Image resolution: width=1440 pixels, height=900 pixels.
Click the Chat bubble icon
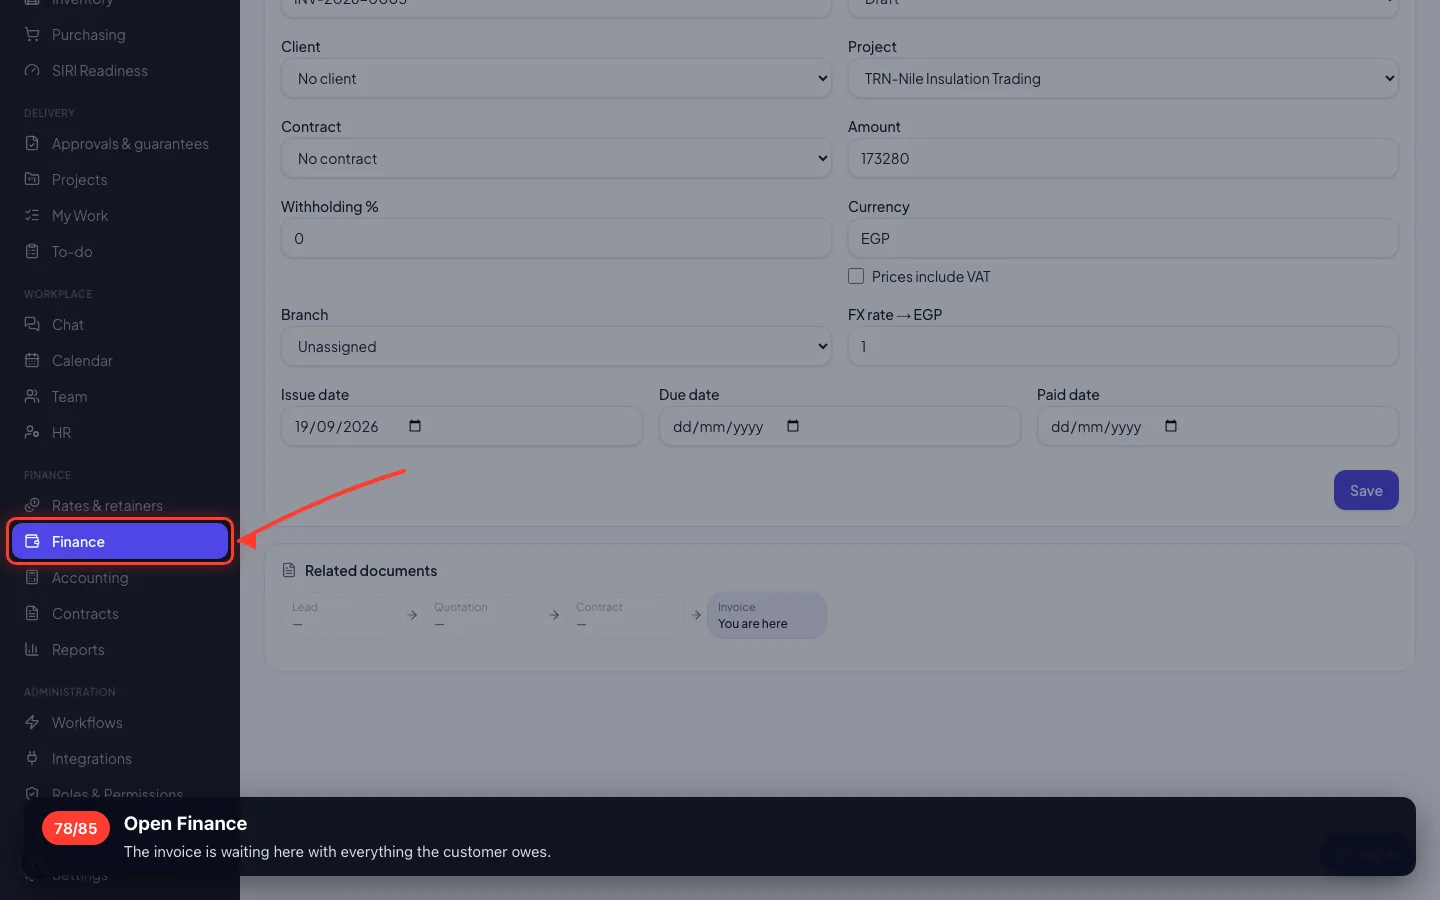pos(32,325)
